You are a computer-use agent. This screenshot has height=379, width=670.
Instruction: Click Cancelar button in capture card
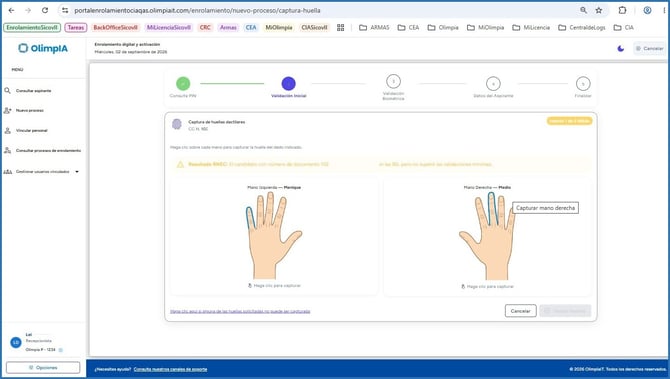[x=520, y=311]
